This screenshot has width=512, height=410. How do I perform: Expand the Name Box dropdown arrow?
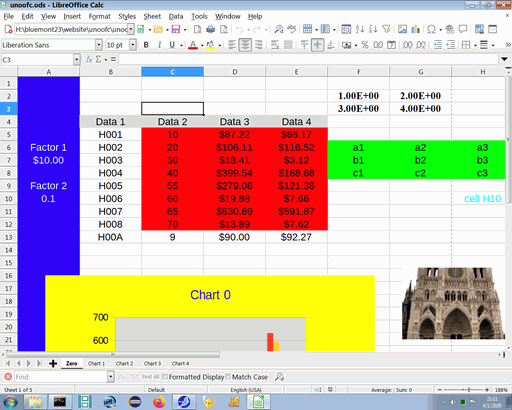tap(77, 60)
